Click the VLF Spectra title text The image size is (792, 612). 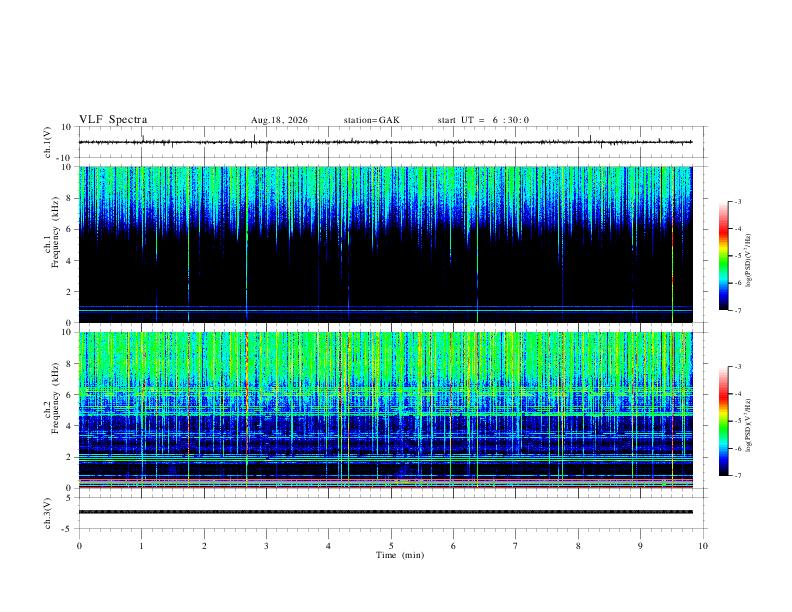pyautogui.click(x=113, y=120)
